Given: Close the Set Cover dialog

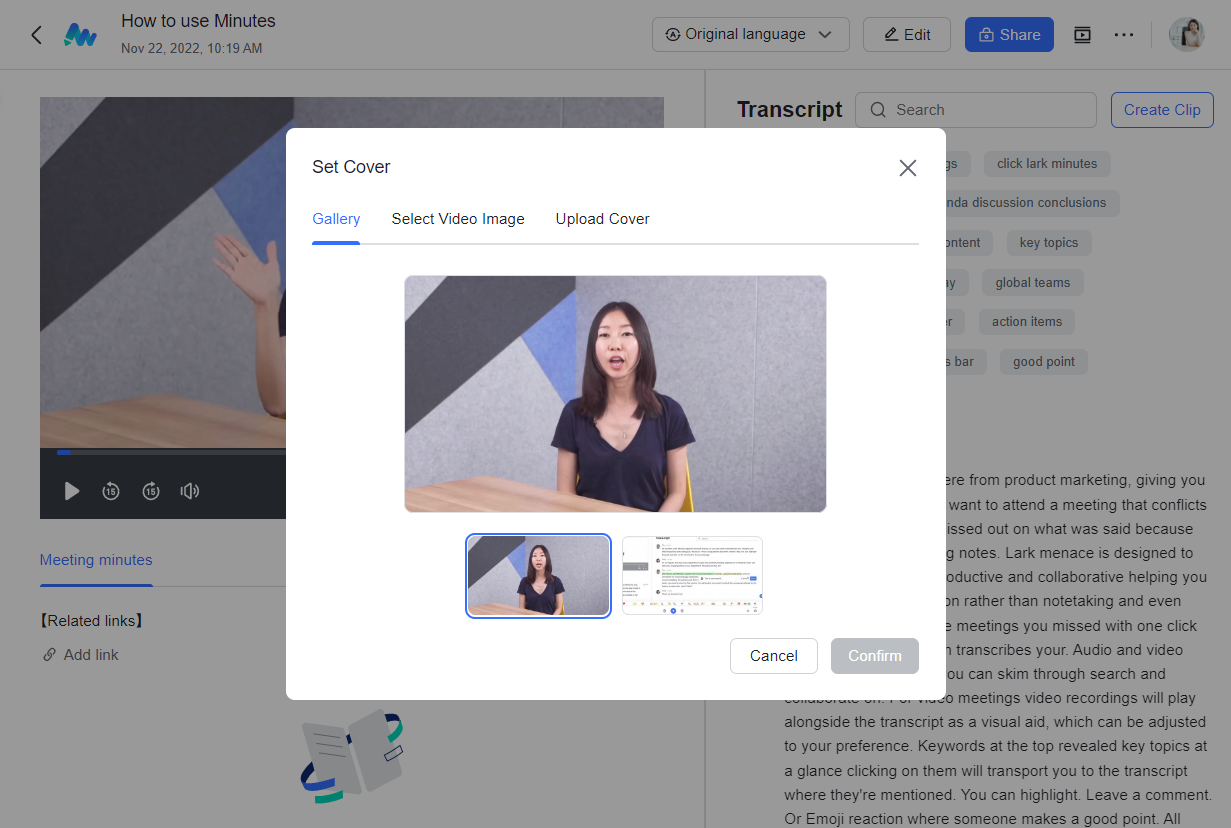Looking at the screenshot, I should [x=907, y=168].
